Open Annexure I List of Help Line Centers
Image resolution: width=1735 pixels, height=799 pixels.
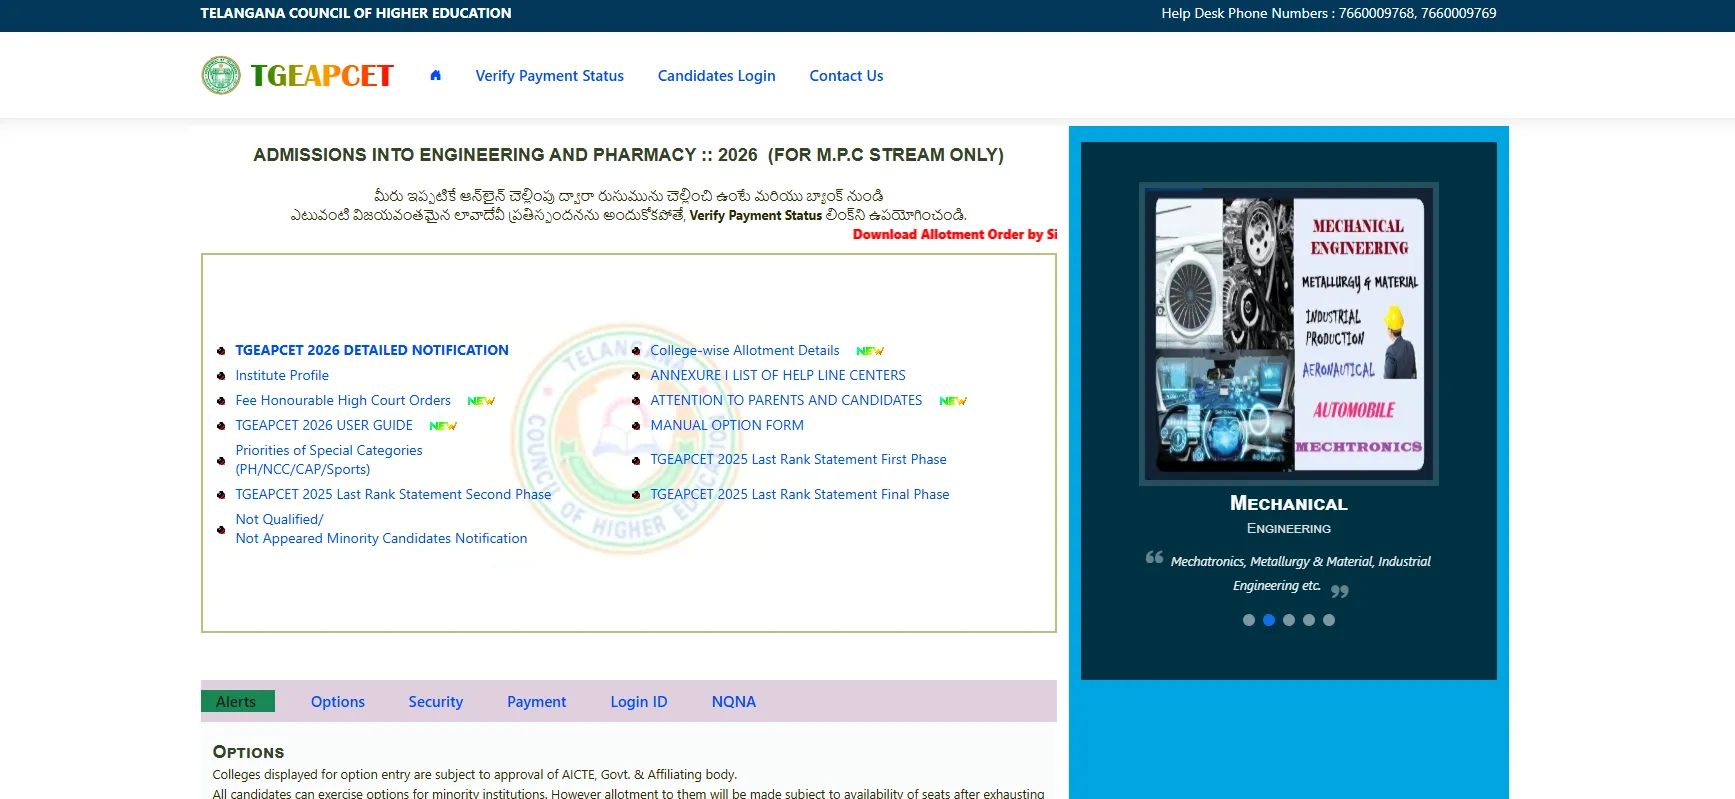[778, 375]
